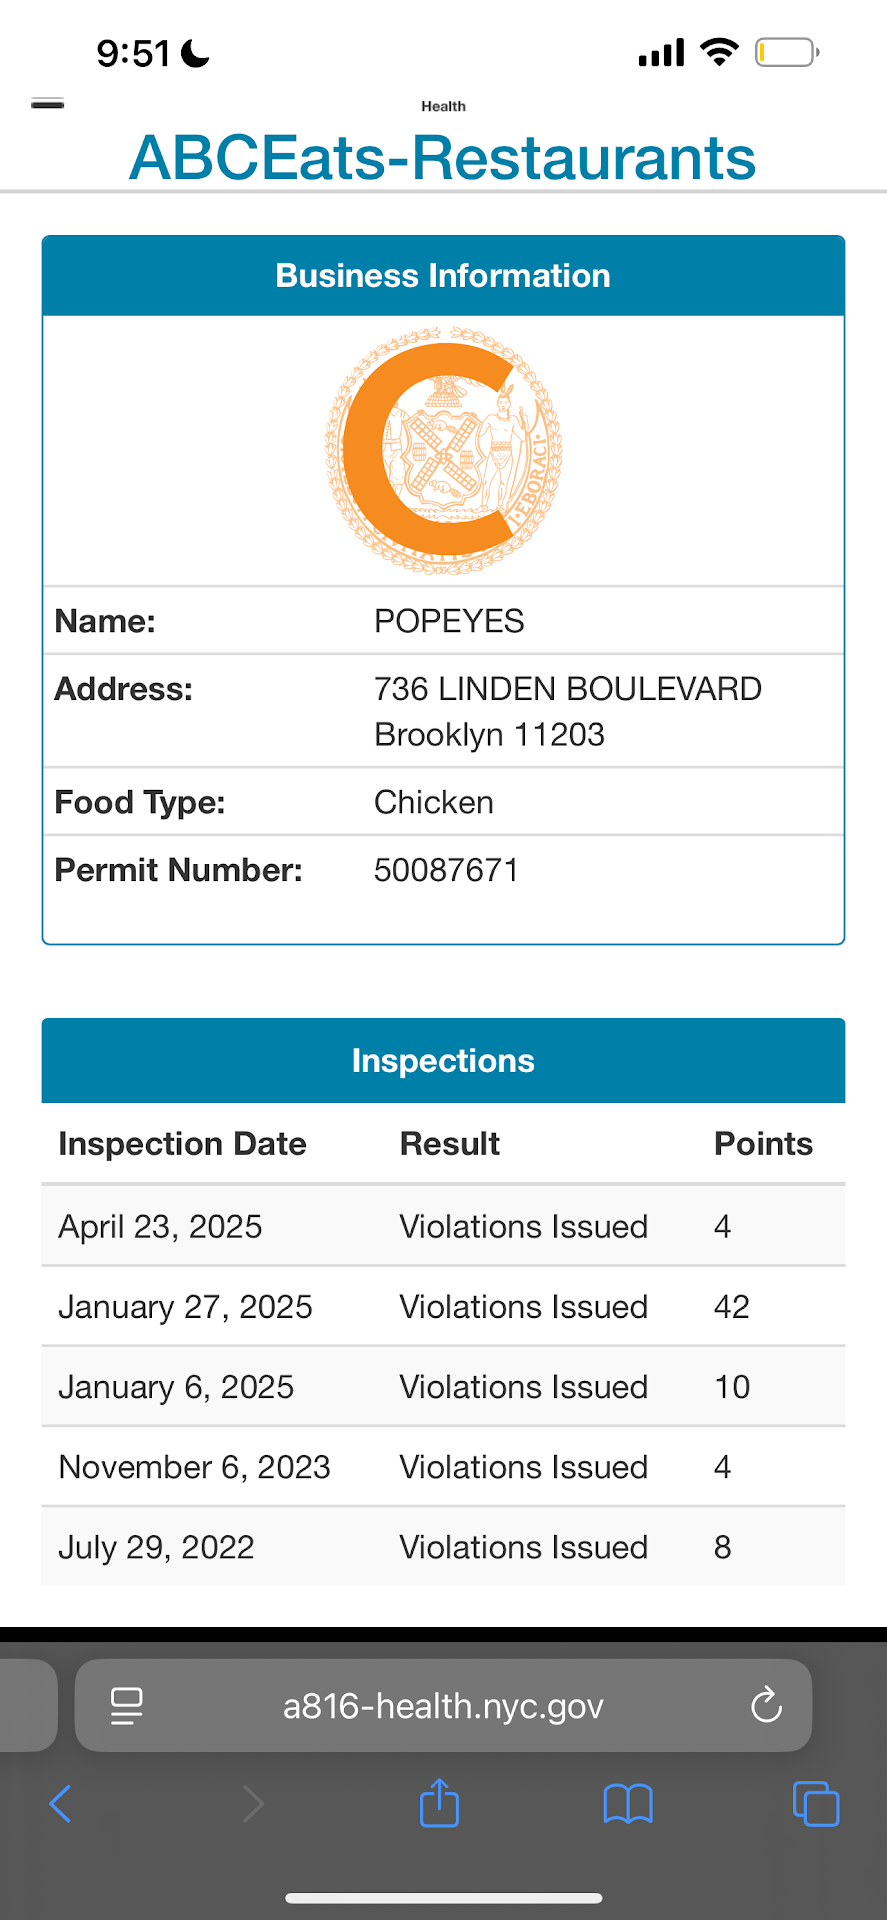Viewport: 887px width, 1920px height.
Task: Tap the Result column header
Action: tap(450, 1143)
